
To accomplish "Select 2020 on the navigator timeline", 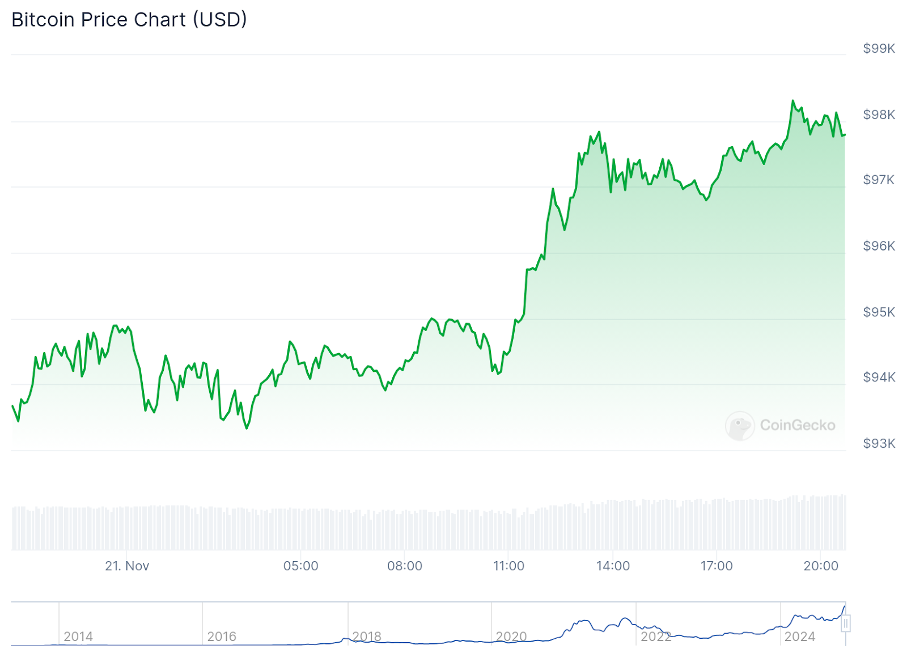I will click(x=511, y=636).
